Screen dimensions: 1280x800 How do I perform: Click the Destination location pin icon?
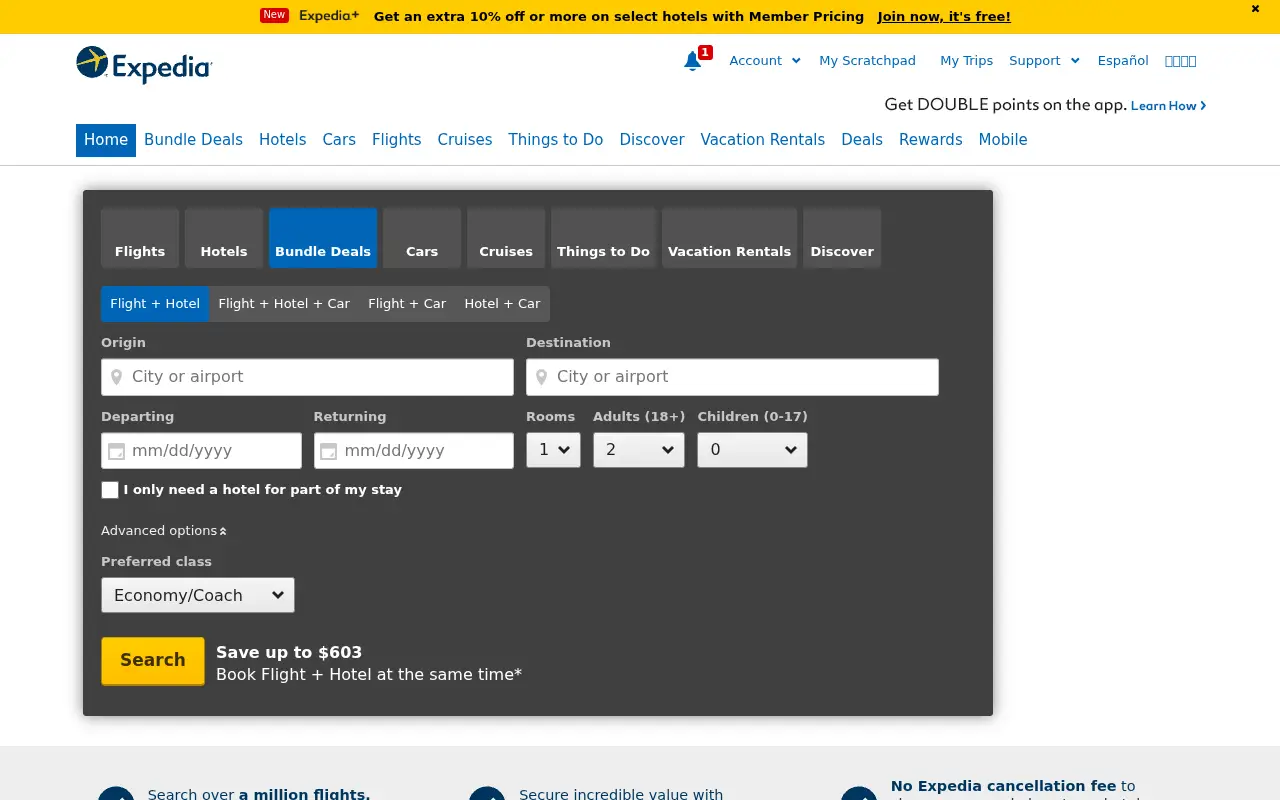pyautogui.click(x=542, y=377)
